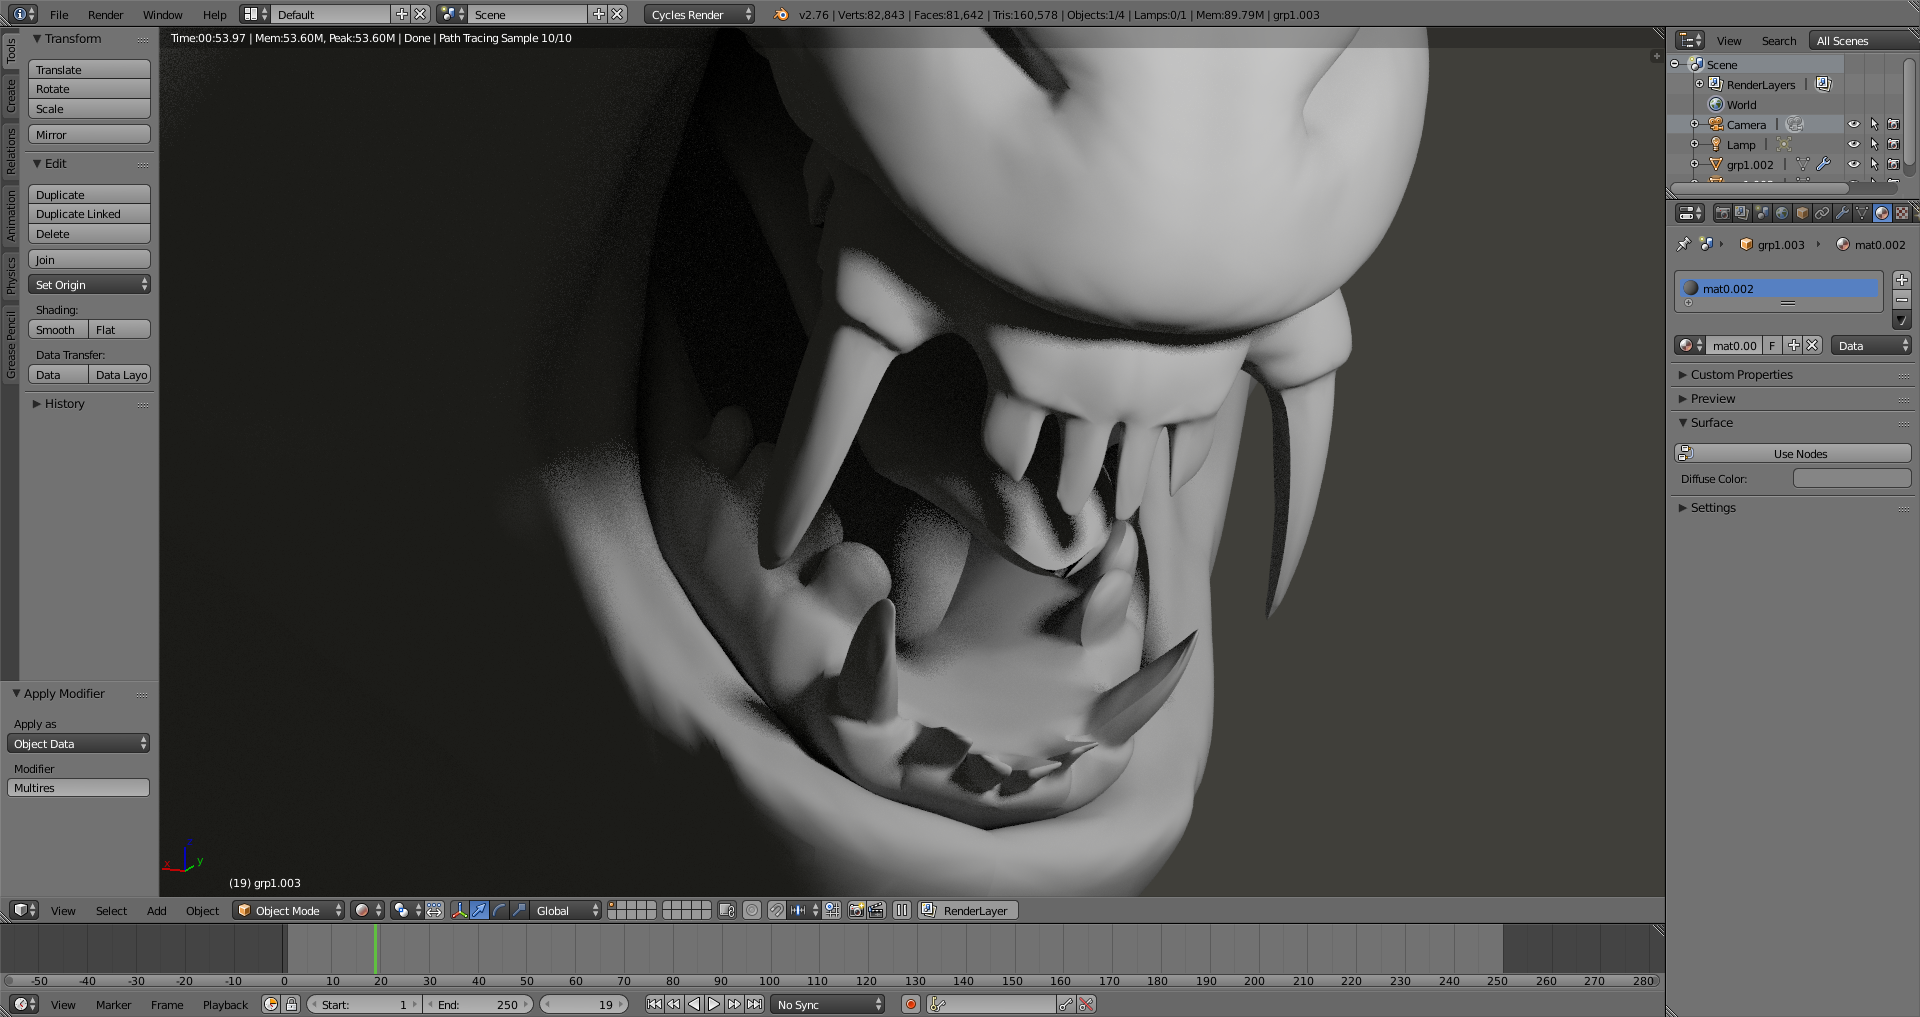Toggle grp1.002 visibility eye in outliner
This screenshot has height=1017, width=1920.
point(1854,164)
